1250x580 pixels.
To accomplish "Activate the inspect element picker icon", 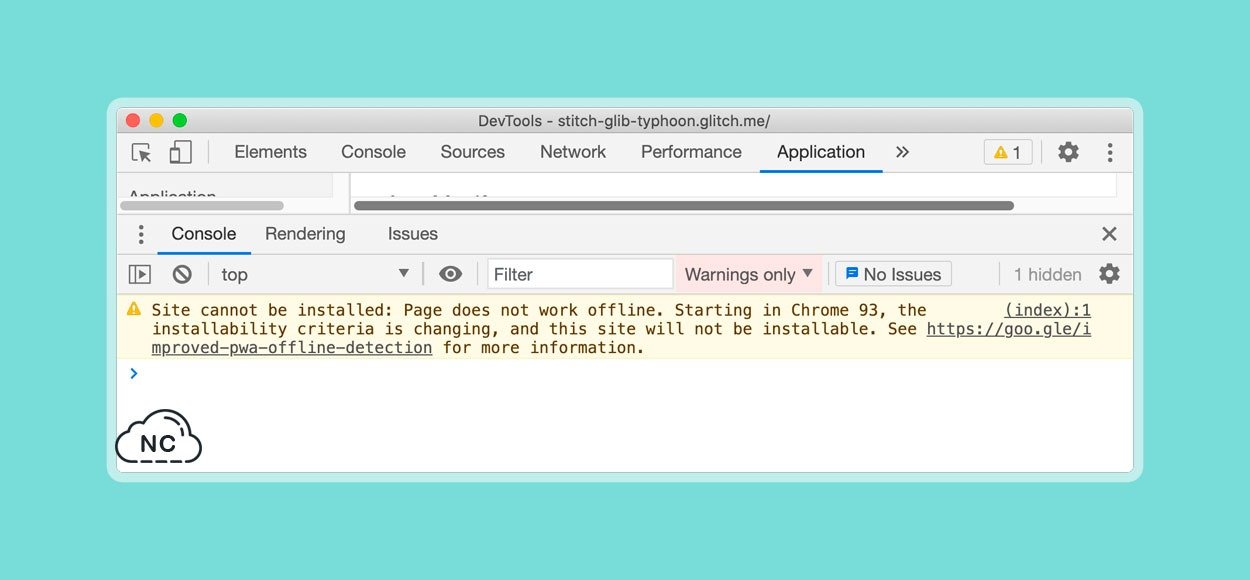I will coord(142,152).
